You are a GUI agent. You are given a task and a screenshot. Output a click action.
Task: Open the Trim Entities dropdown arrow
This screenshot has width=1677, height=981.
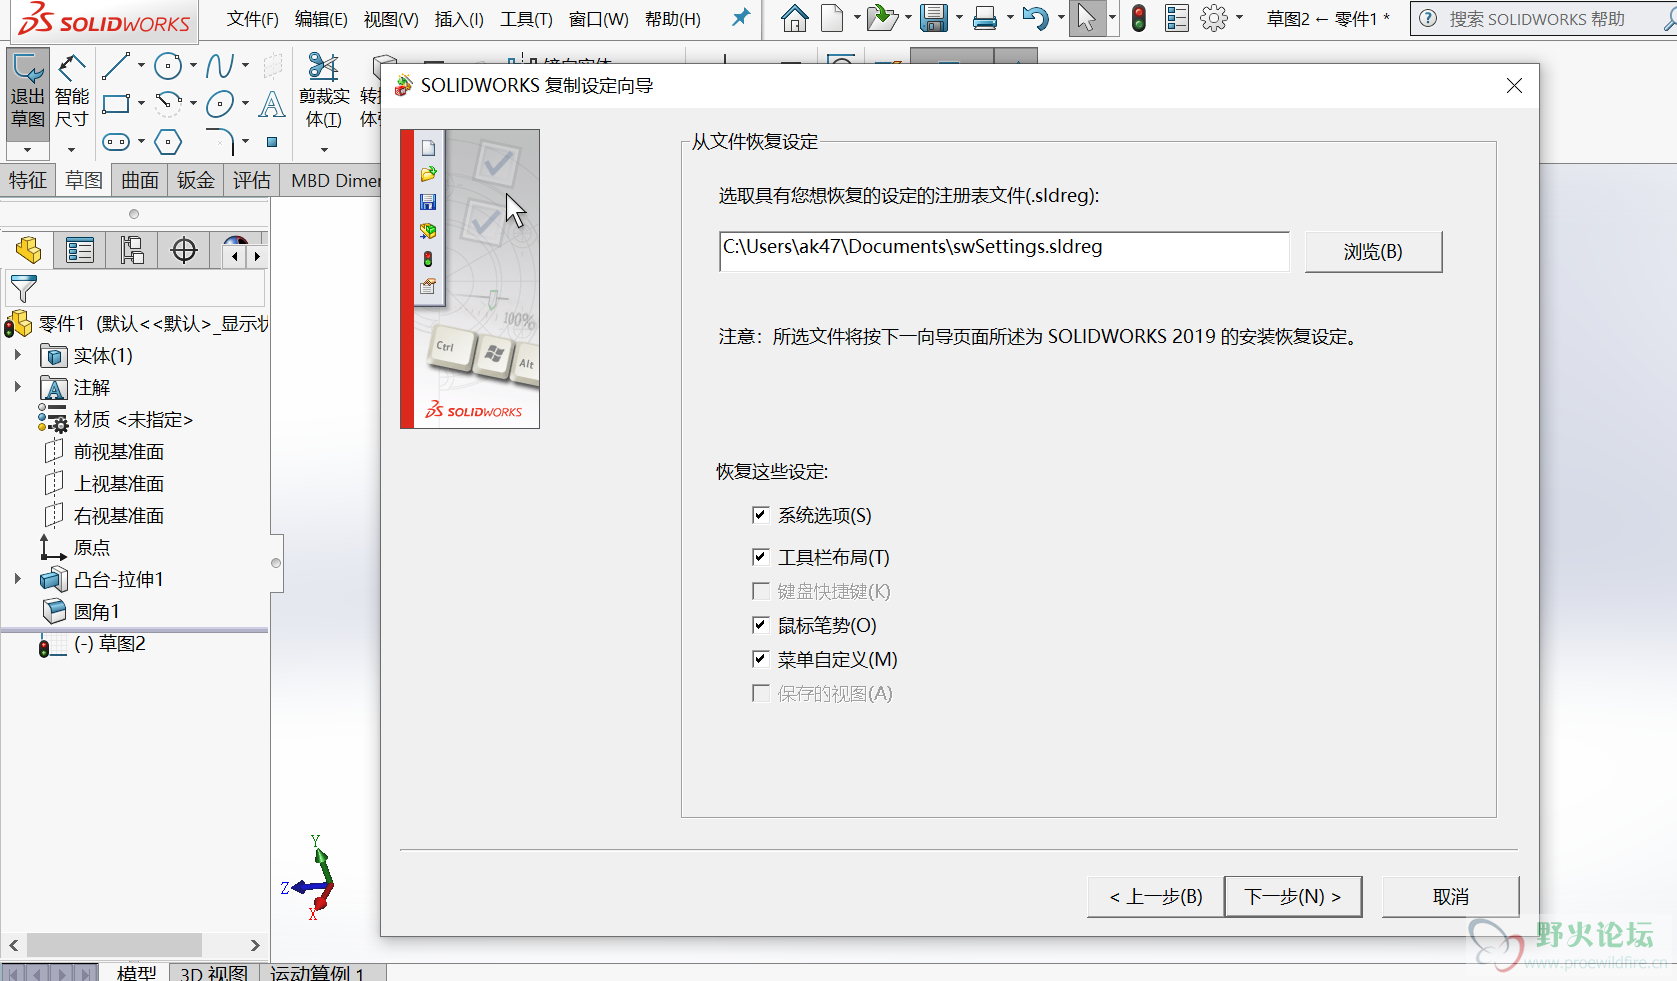click(324, 149)
